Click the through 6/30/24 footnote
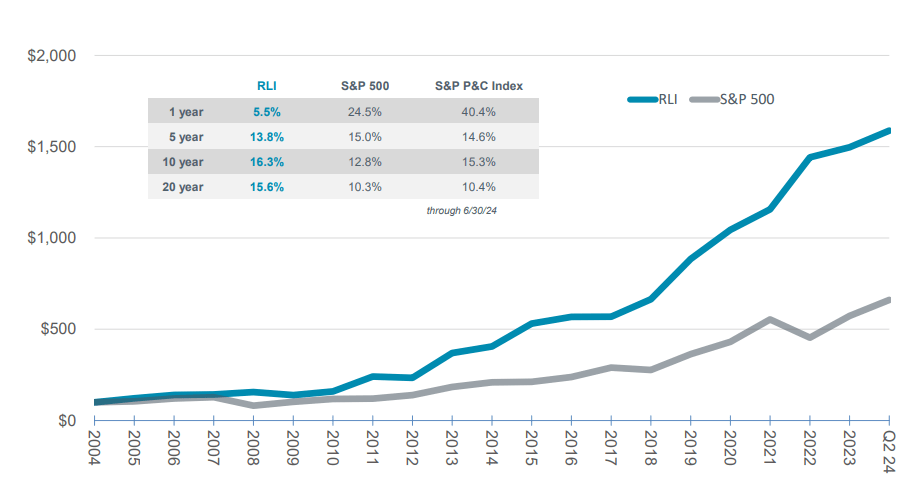 point(462,212)
